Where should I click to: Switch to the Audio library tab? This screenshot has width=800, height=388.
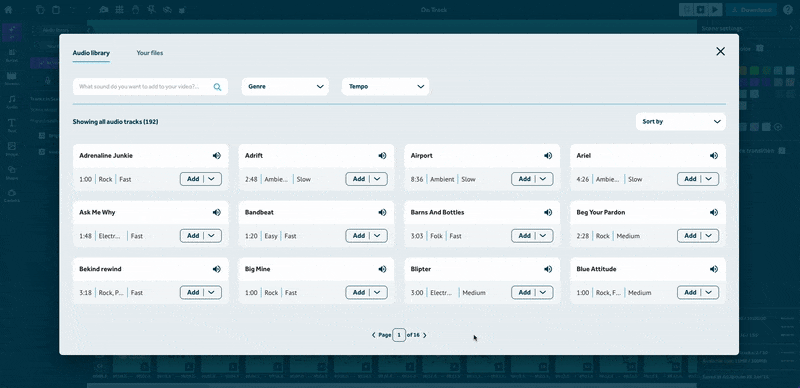91,53
